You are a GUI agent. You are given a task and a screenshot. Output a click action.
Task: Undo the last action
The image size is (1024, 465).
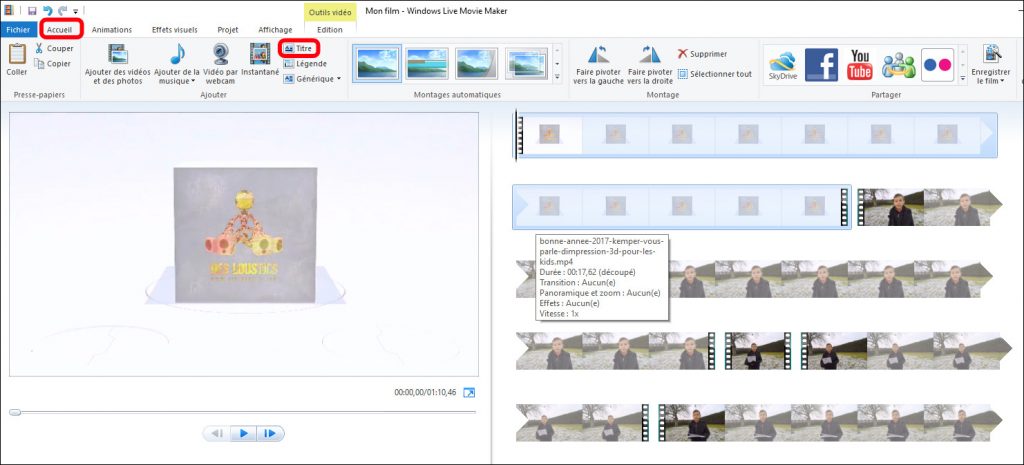(47, 10)
